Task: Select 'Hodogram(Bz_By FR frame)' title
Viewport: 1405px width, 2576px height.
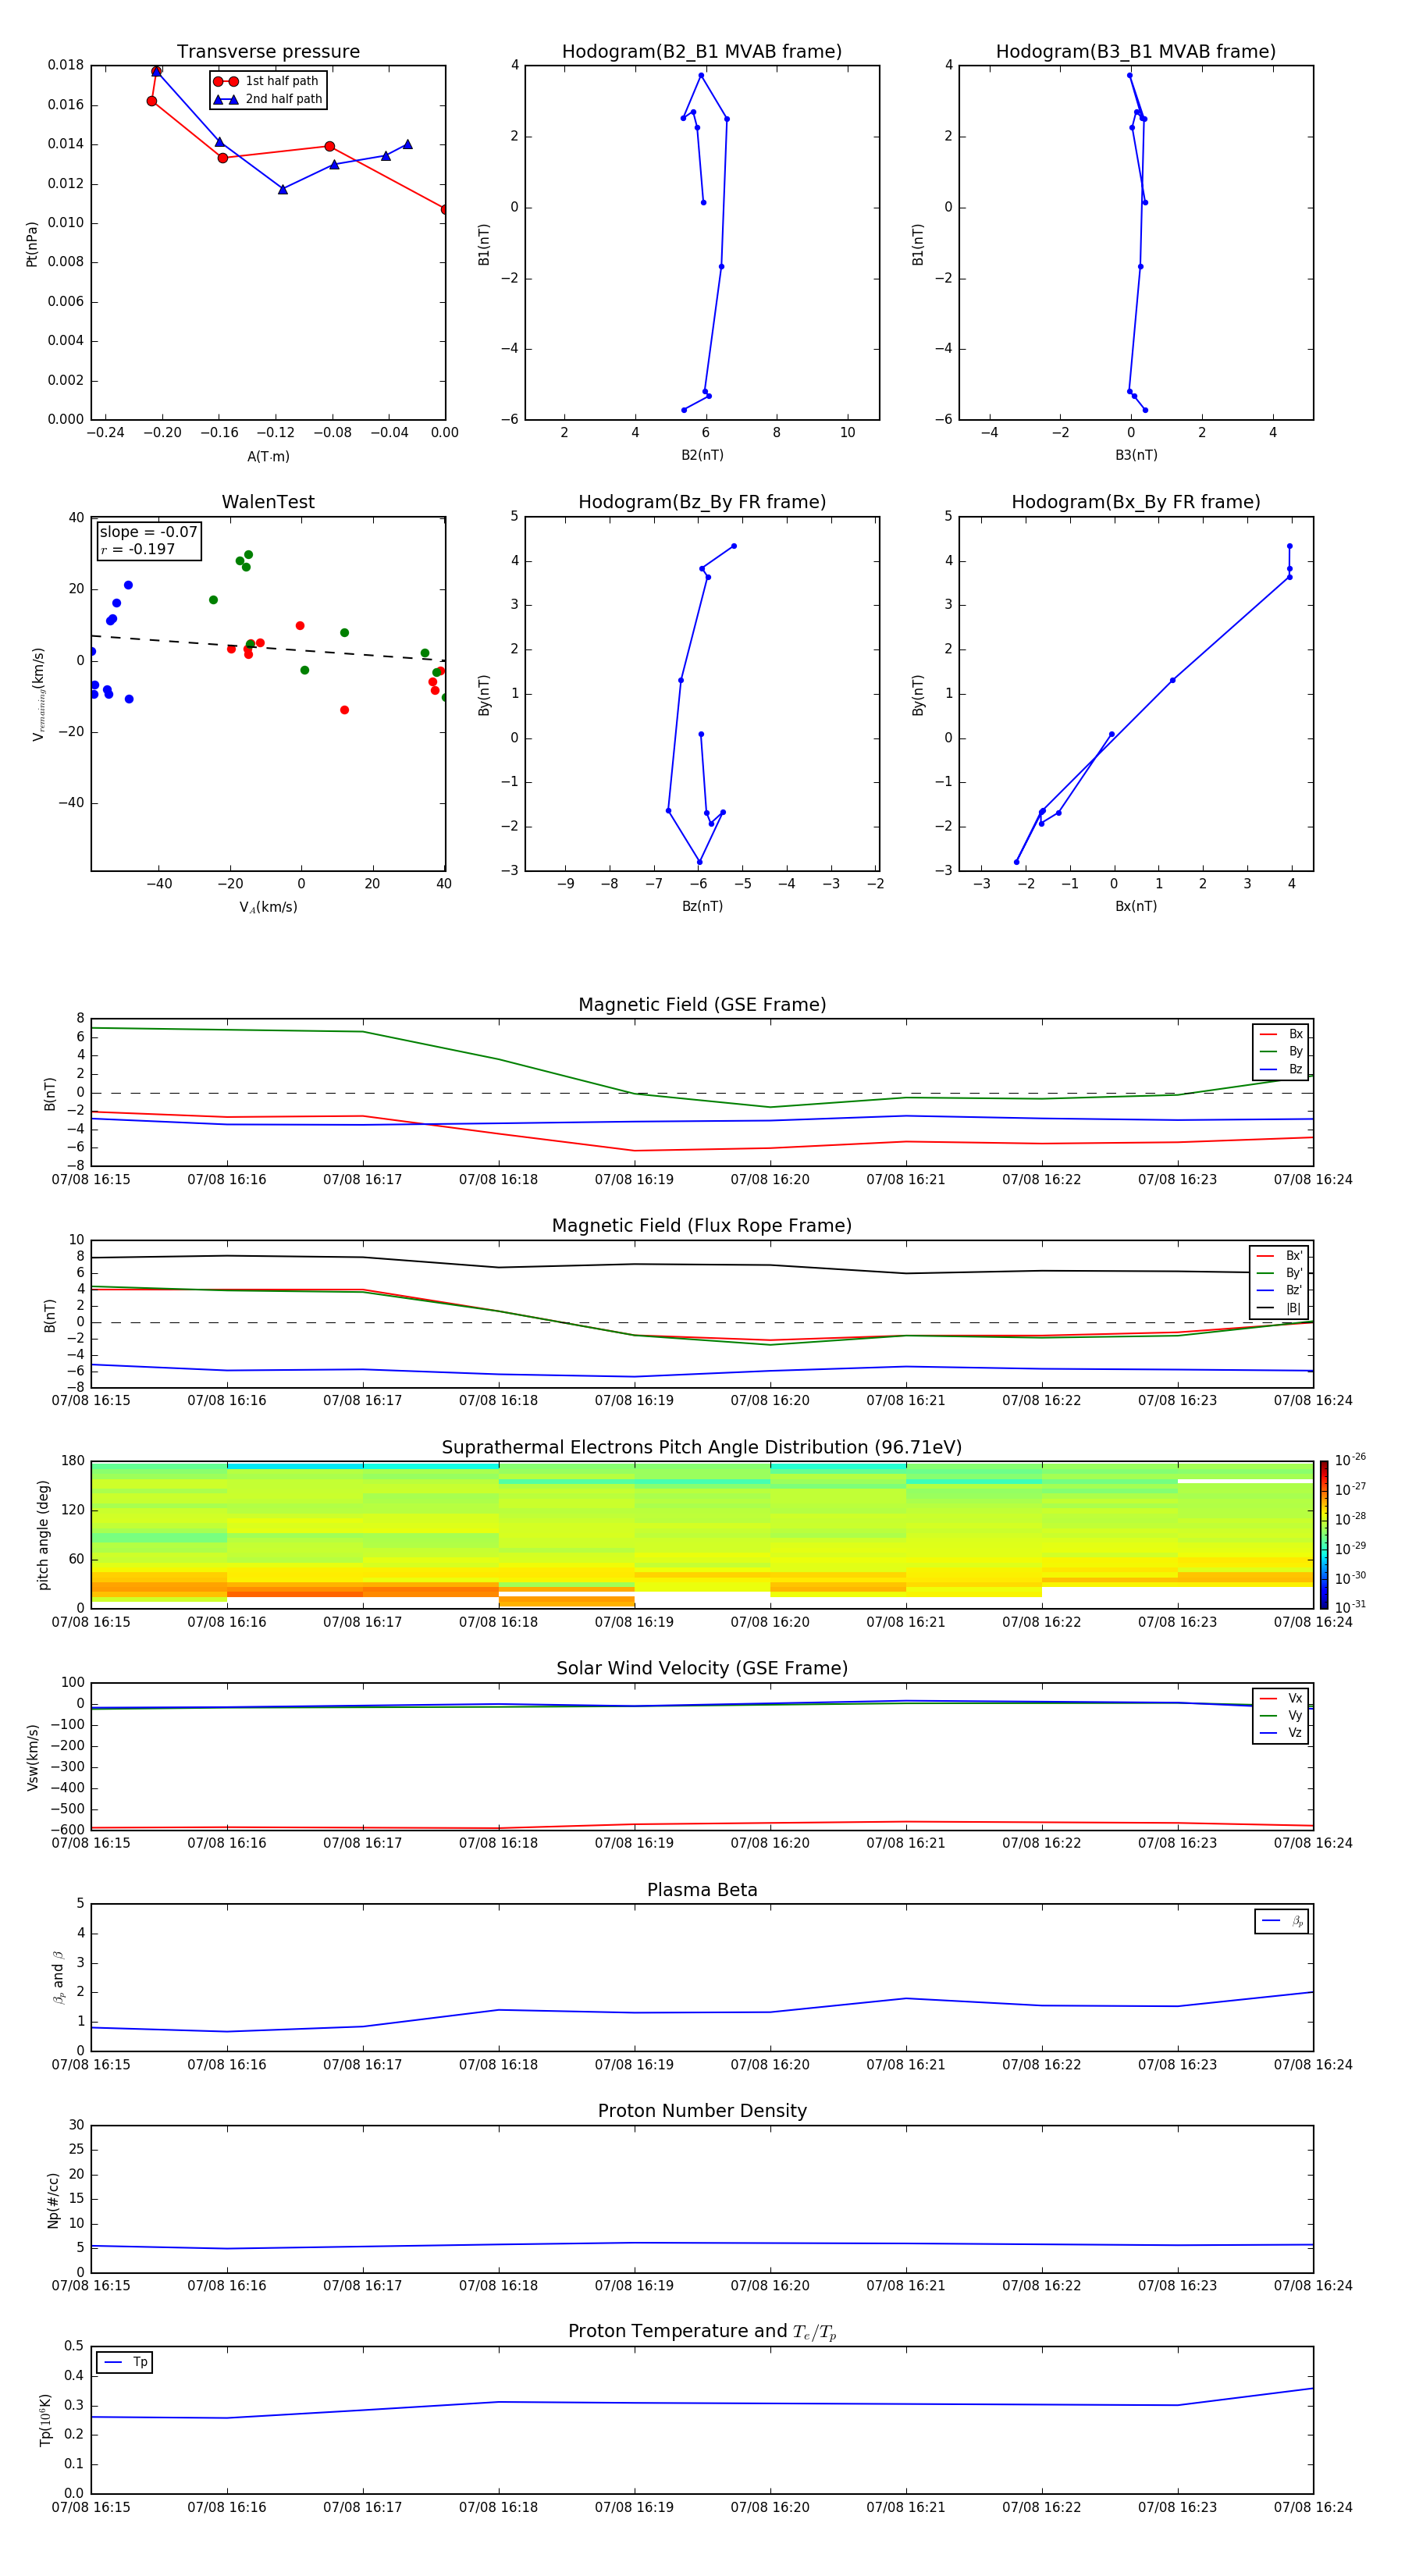Action: [x=702, y=502]
